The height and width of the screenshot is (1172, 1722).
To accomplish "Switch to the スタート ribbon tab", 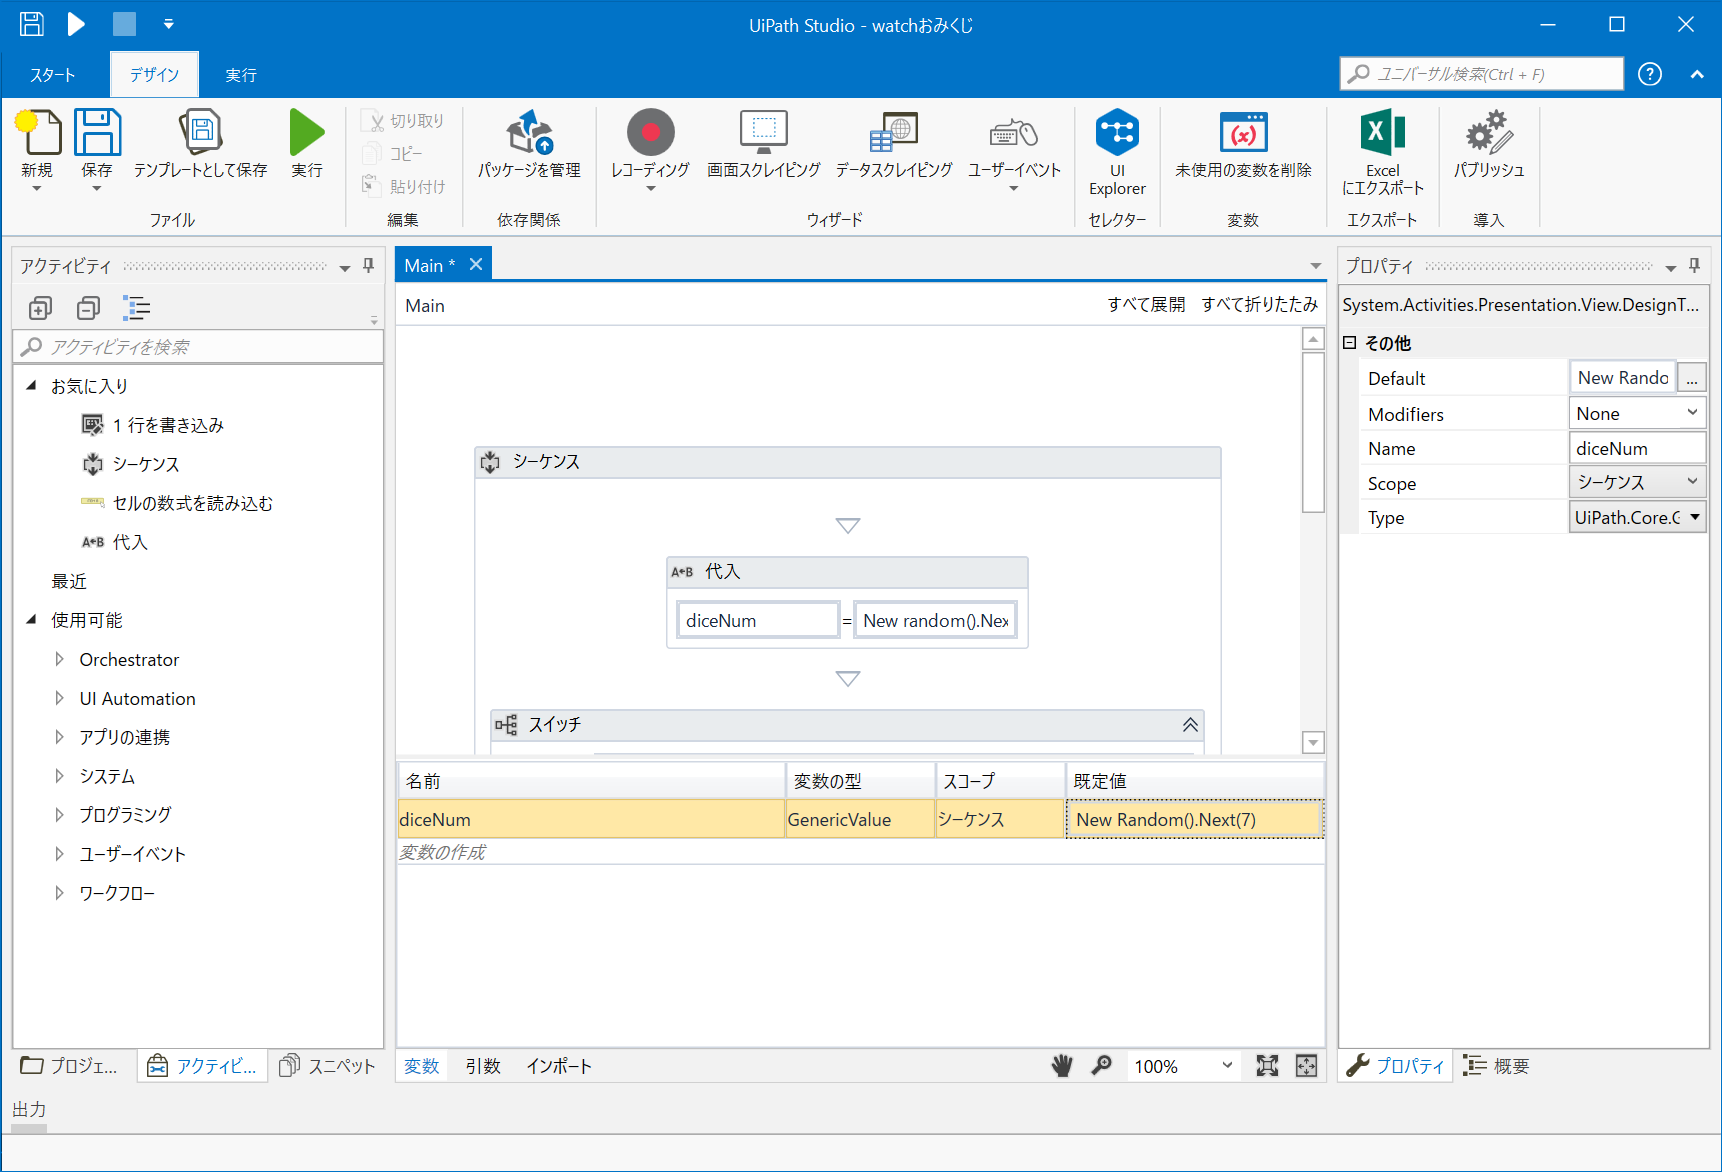I will point(53,75).
